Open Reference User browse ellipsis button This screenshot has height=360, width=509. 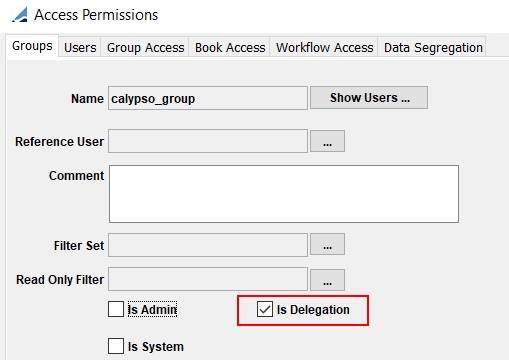(327, 141)
